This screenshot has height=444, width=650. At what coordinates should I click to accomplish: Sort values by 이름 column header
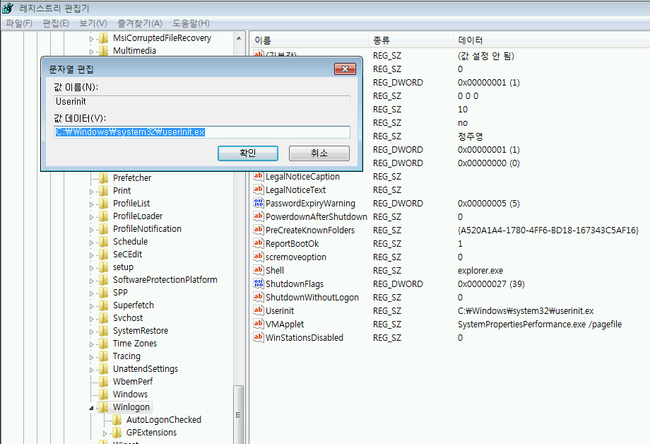pos(309,40)
